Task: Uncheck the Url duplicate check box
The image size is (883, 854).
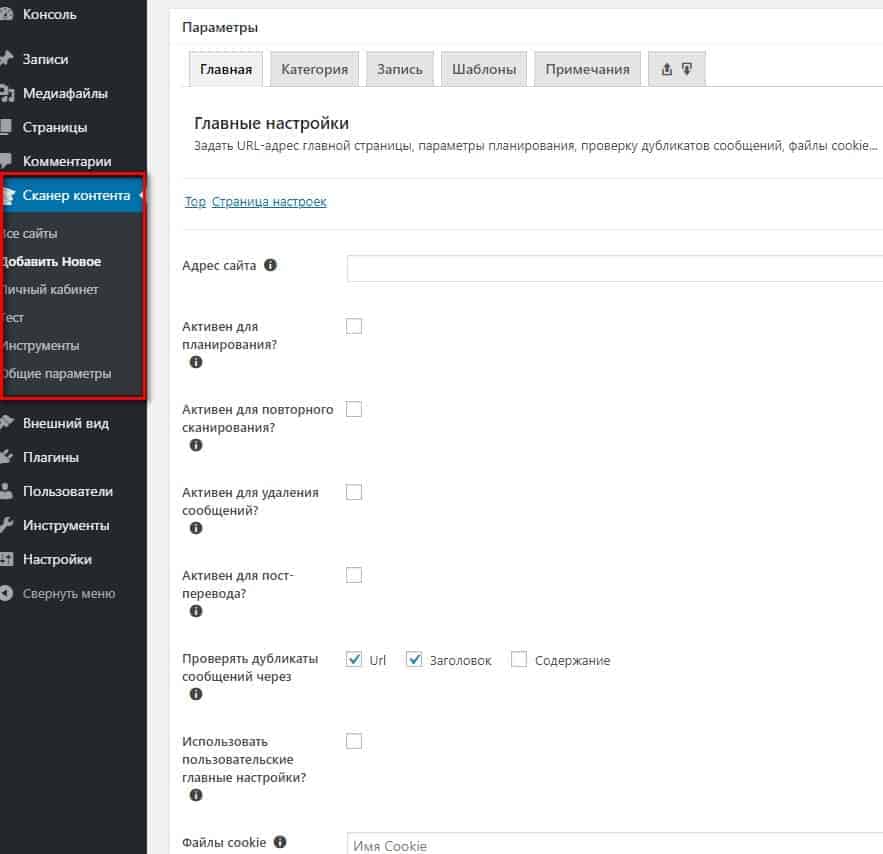Action: [354, 659]
